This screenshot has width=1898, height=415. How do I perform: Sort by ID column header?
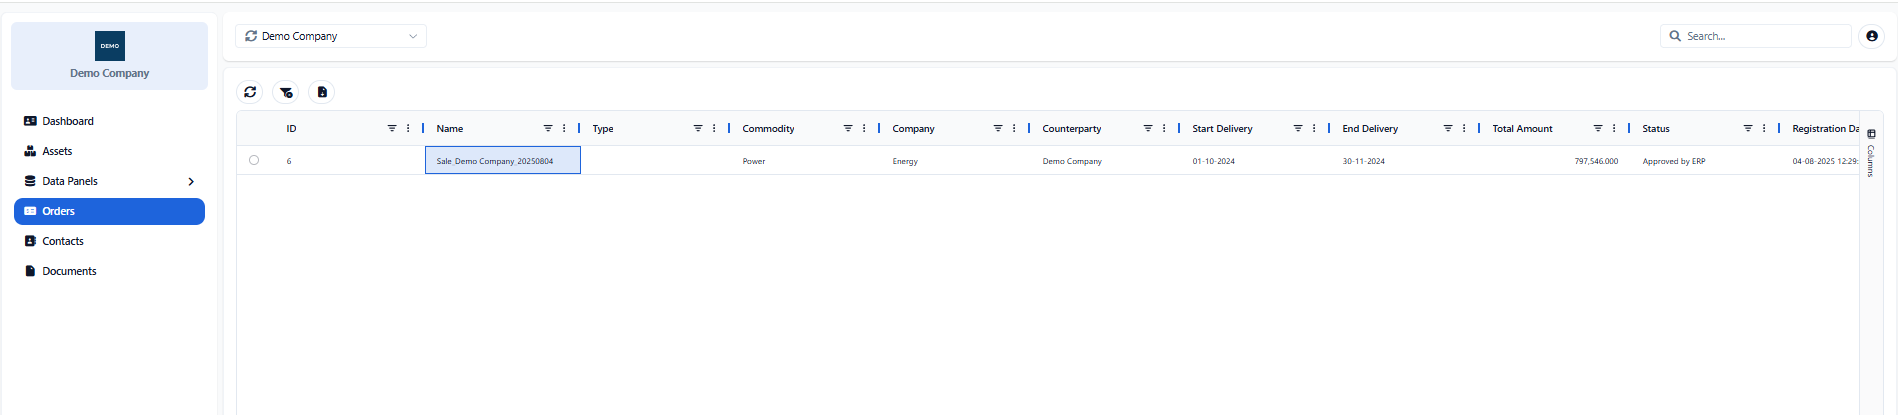click(291, 129)
